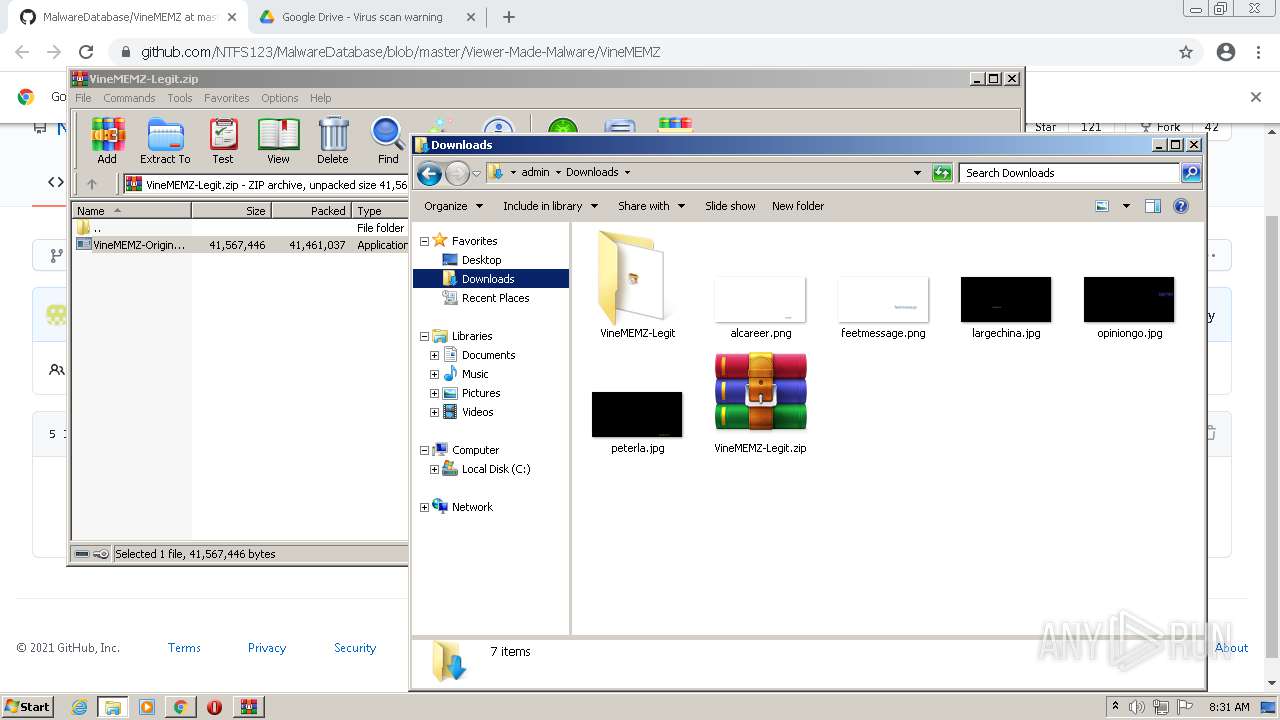
Task: Sort WinRAR list by Packed column
Action: pos(311,211)
